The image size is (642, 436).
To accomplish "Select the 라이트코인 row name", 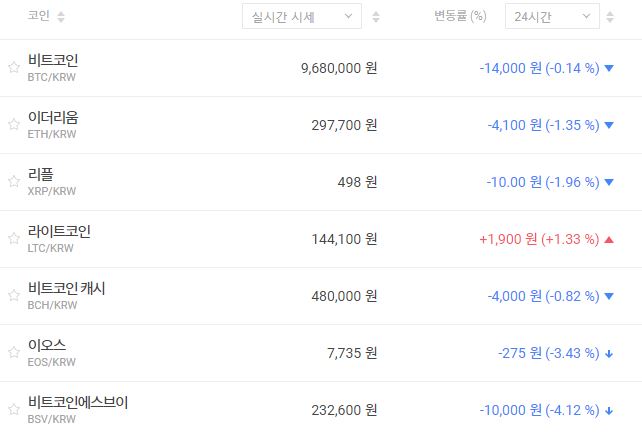I will pos(59,232).
